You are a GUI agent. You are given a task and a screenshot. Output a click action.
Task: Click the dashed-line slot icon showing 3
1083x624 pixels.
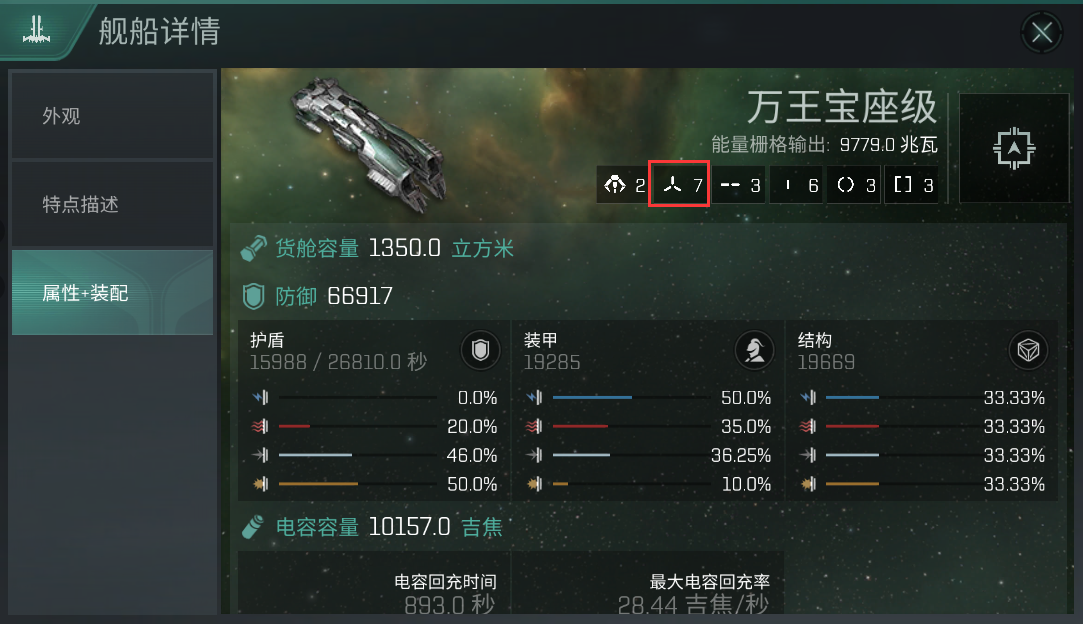coord(738,185)
